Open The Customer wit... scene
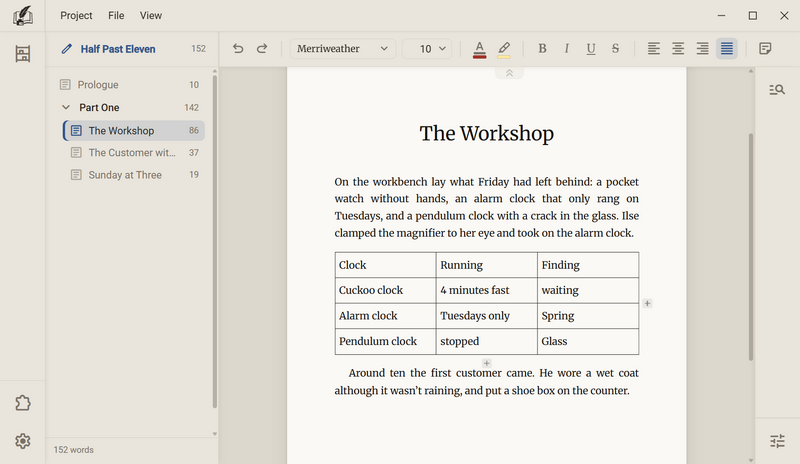The height and width of the screenshot is (464, 800). 134,153
